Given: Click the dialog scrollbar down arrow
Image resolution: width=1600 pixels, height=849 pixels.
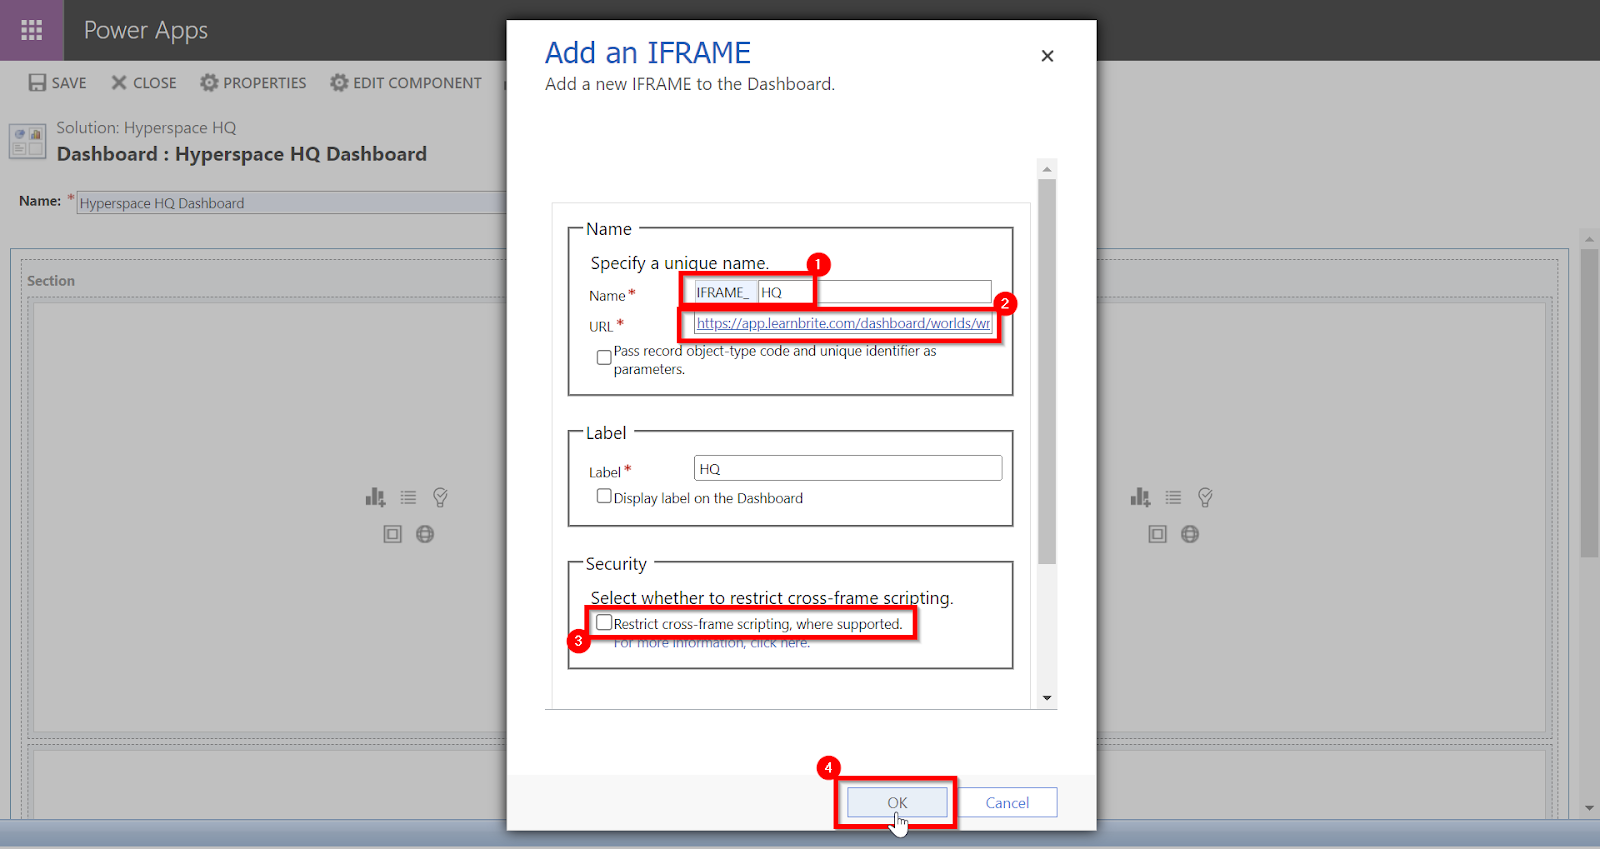Looking at the screenshot, I should pos(1047,698).
